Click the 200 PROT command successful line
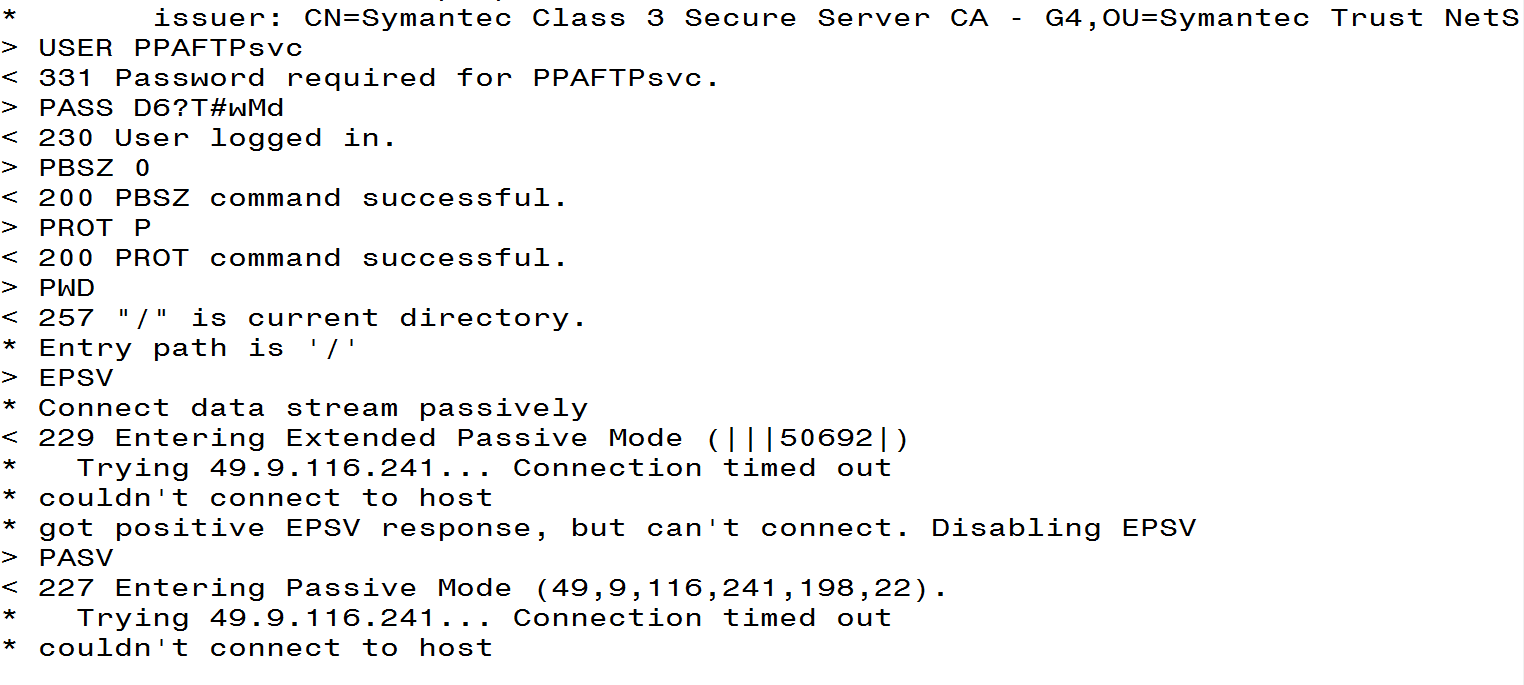Viewport: 1524px width, 685px height. click(285, 258)
